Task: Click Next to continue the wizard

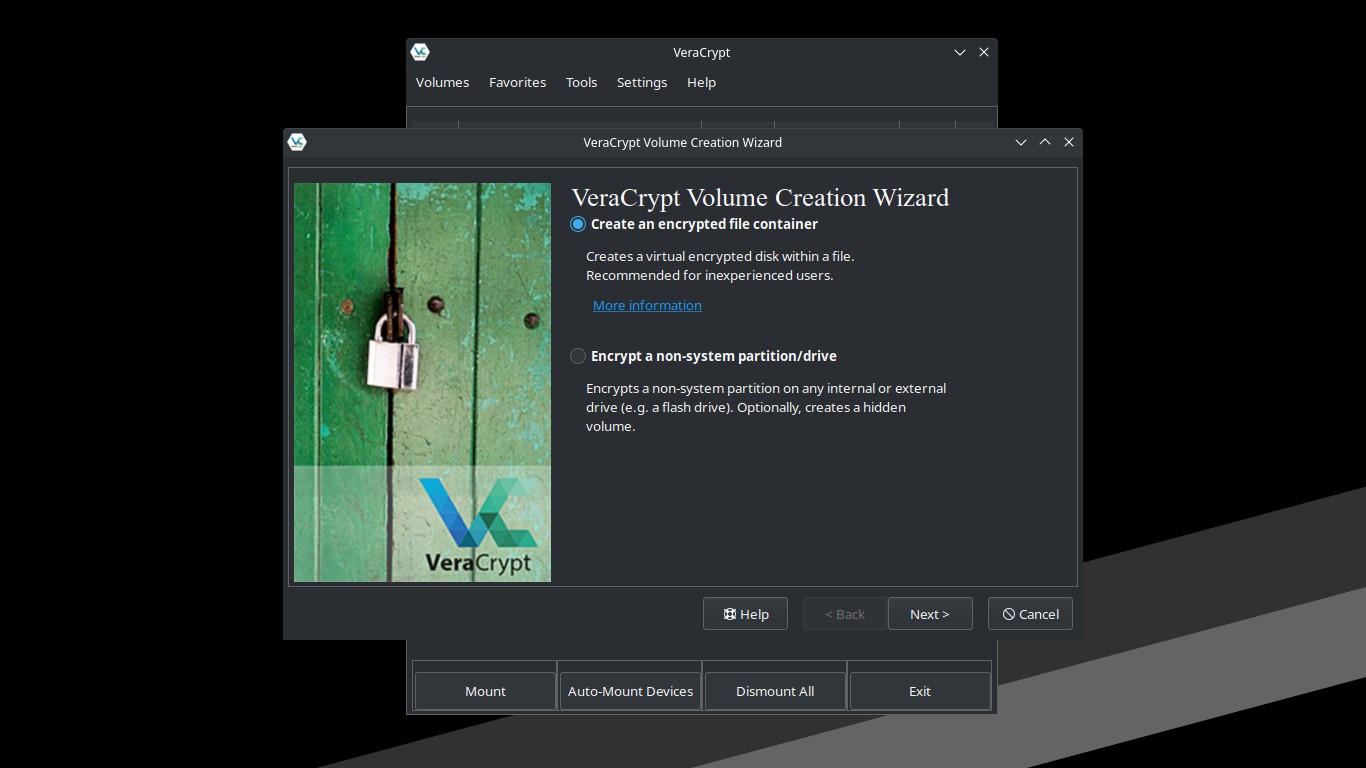Action: click(930, 614)
